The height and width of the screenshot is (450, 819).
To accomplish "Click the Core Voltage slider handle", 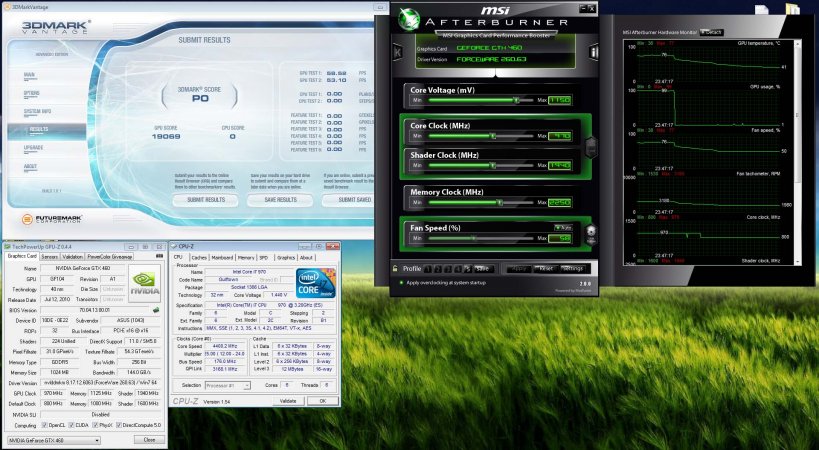I will click(x=516, y=100).
